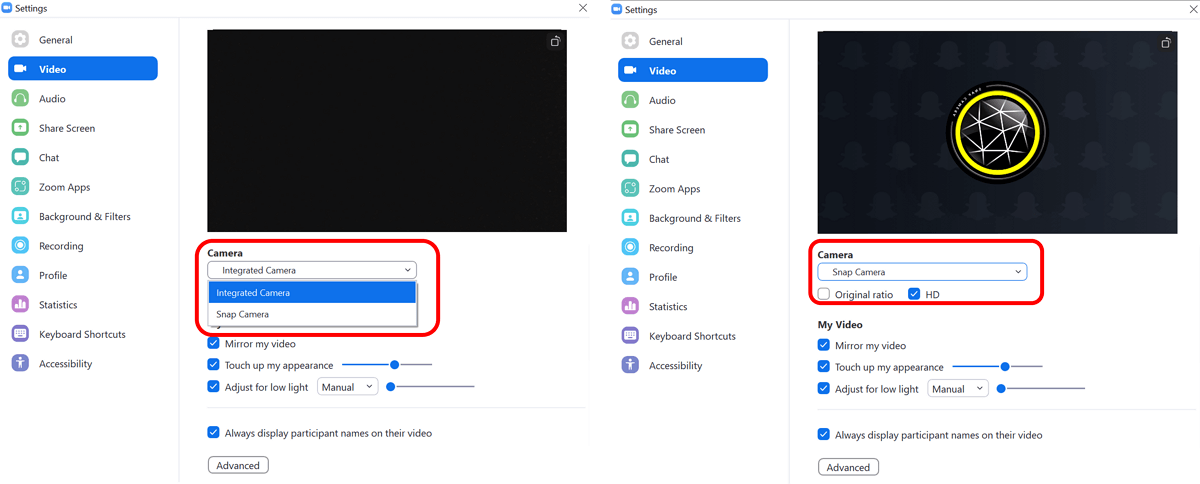Toggle Touch up my appearance in left window
Image resolution: width=1200 pixels, height=484 pixels.
213,365
